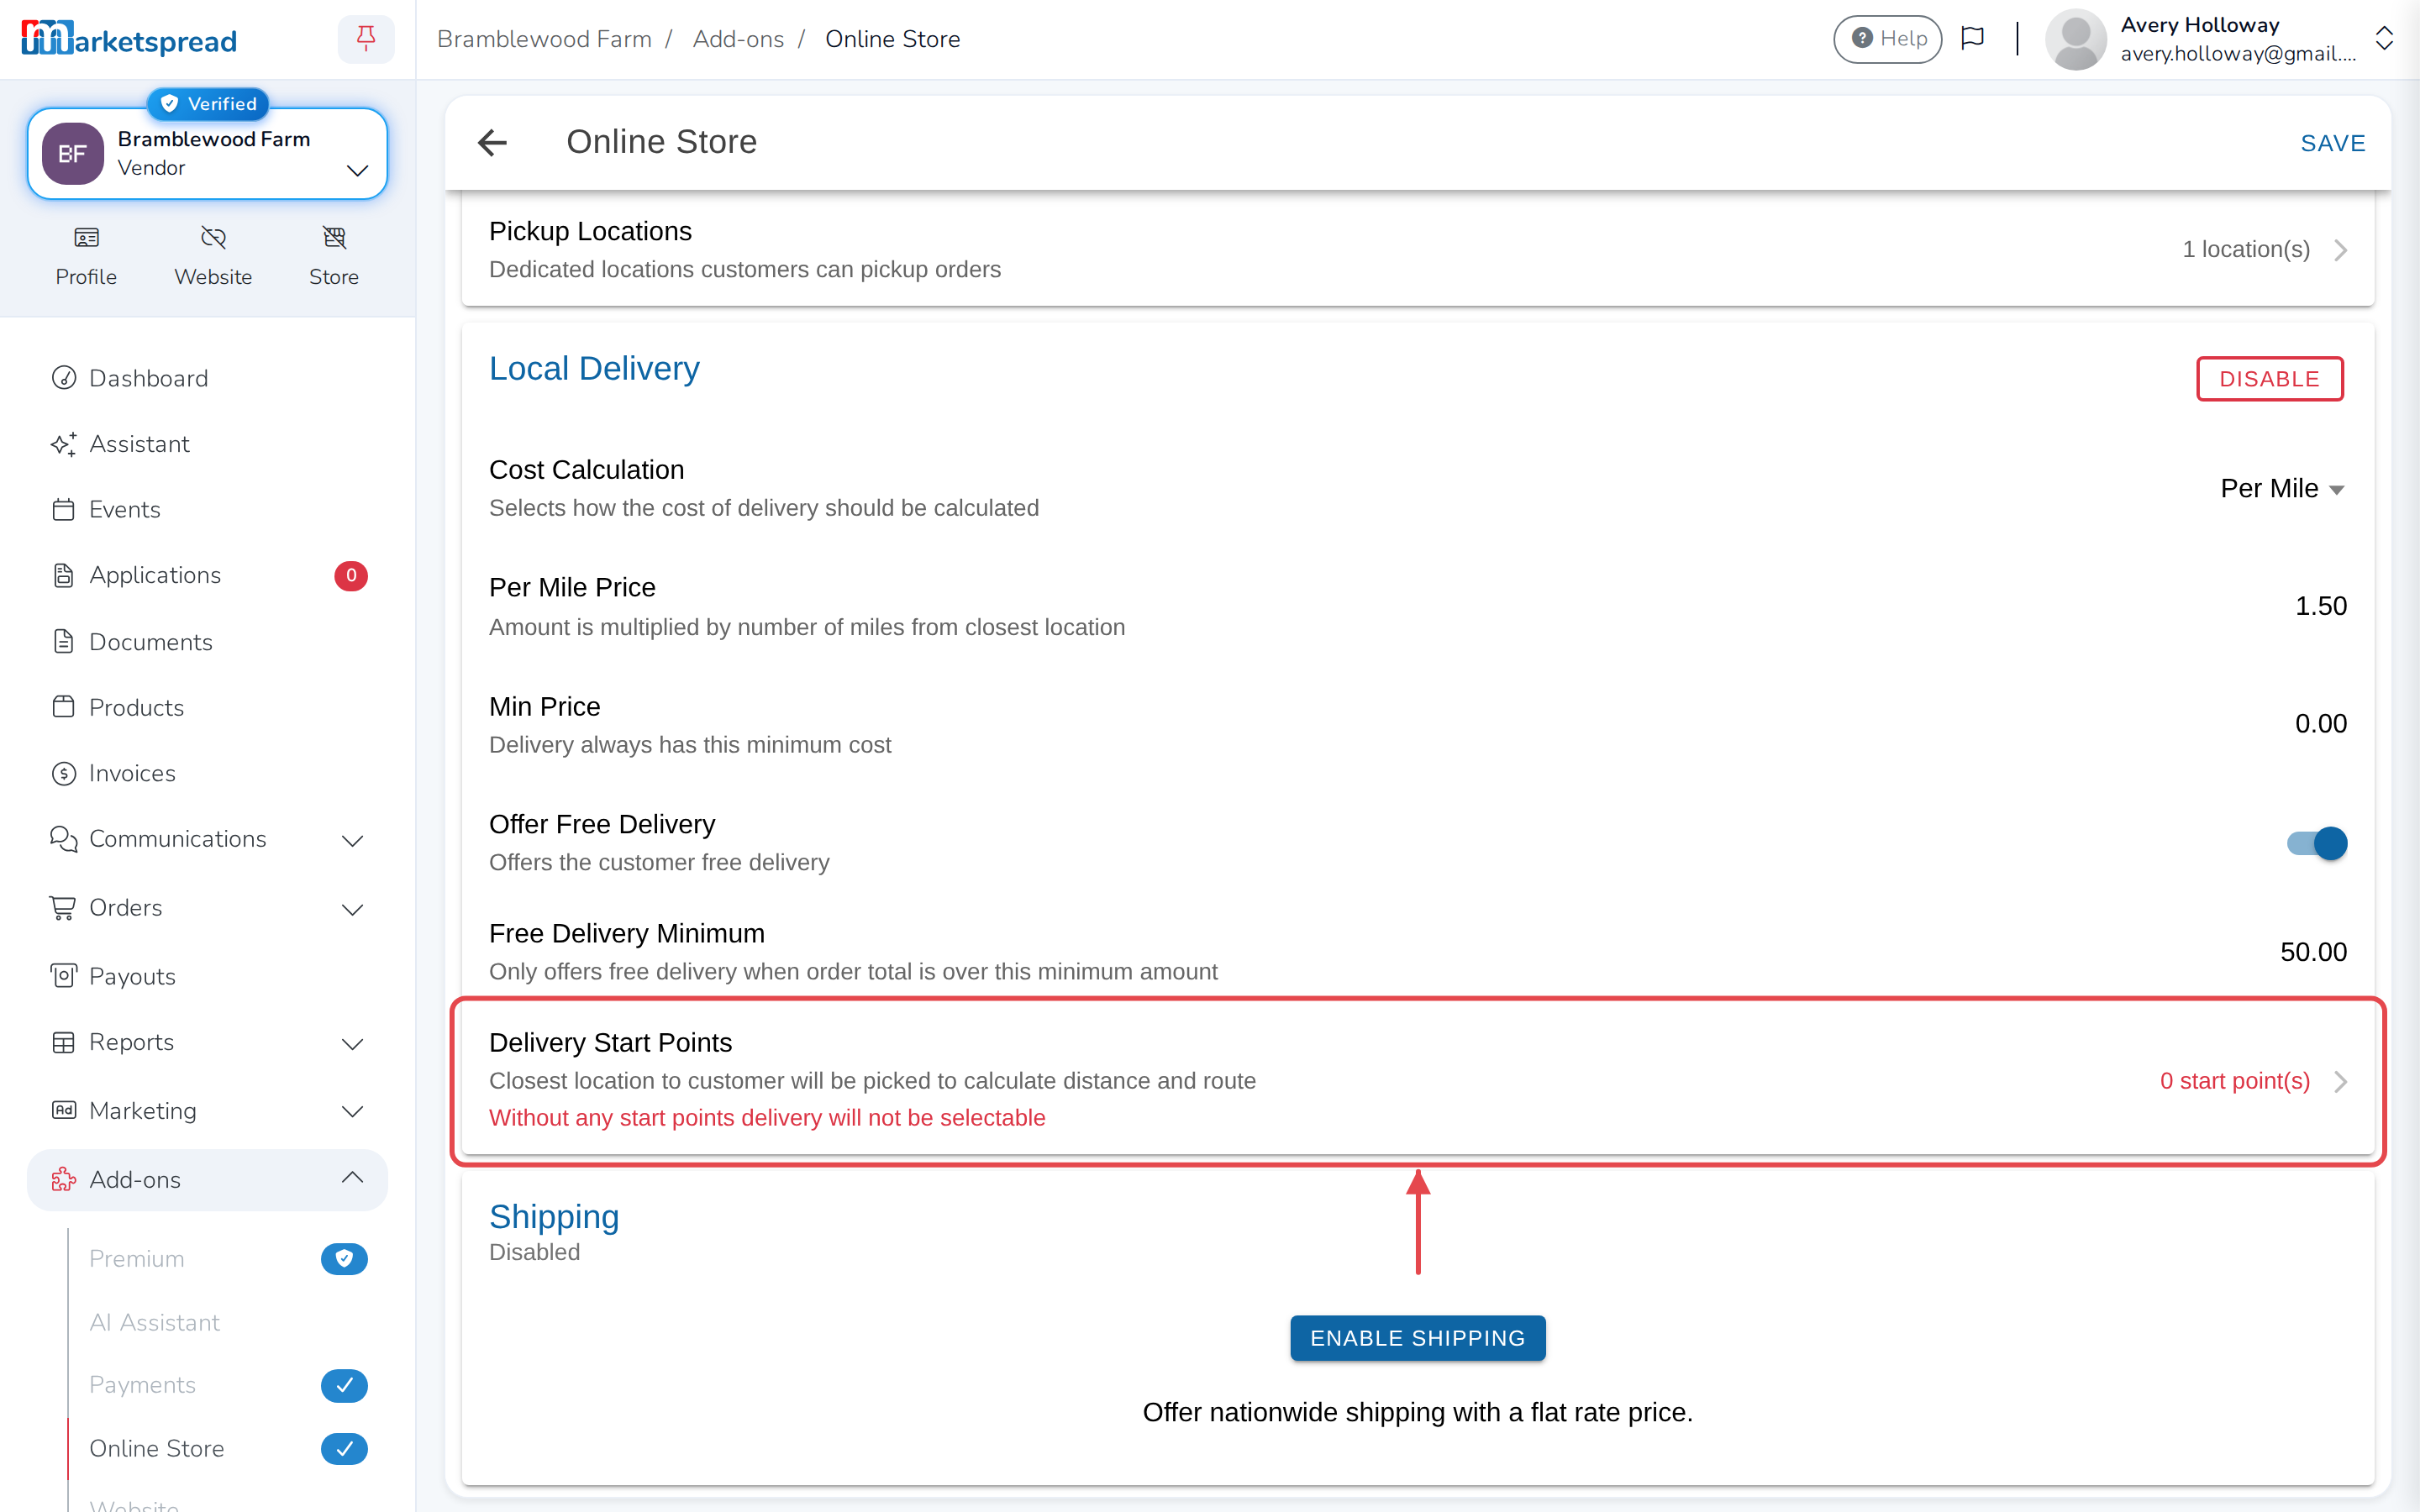Click the Avery Holloway avatar
2420x1512 pixels.
pyautogui.click(x=2075, y=39)
